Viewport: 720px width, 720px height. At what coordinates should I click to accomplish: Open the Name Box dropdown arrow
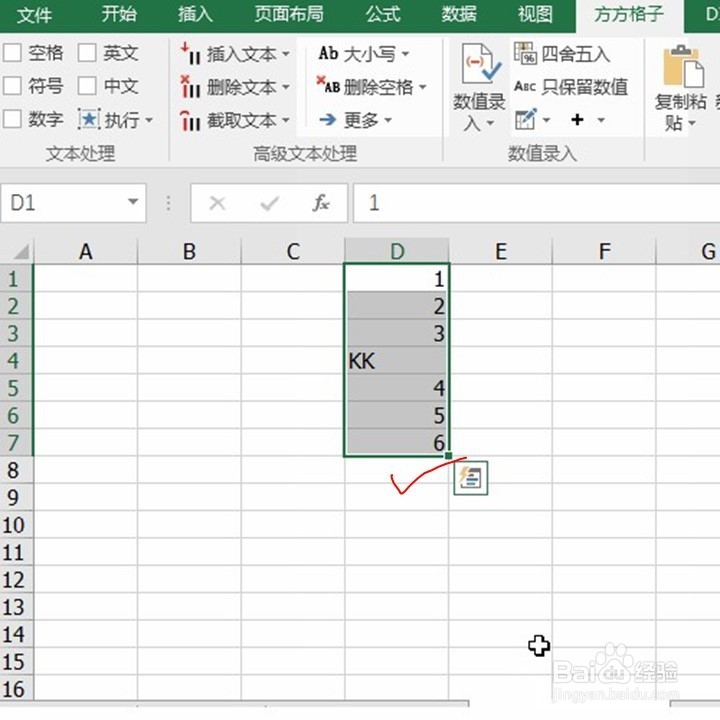[133, 201]
